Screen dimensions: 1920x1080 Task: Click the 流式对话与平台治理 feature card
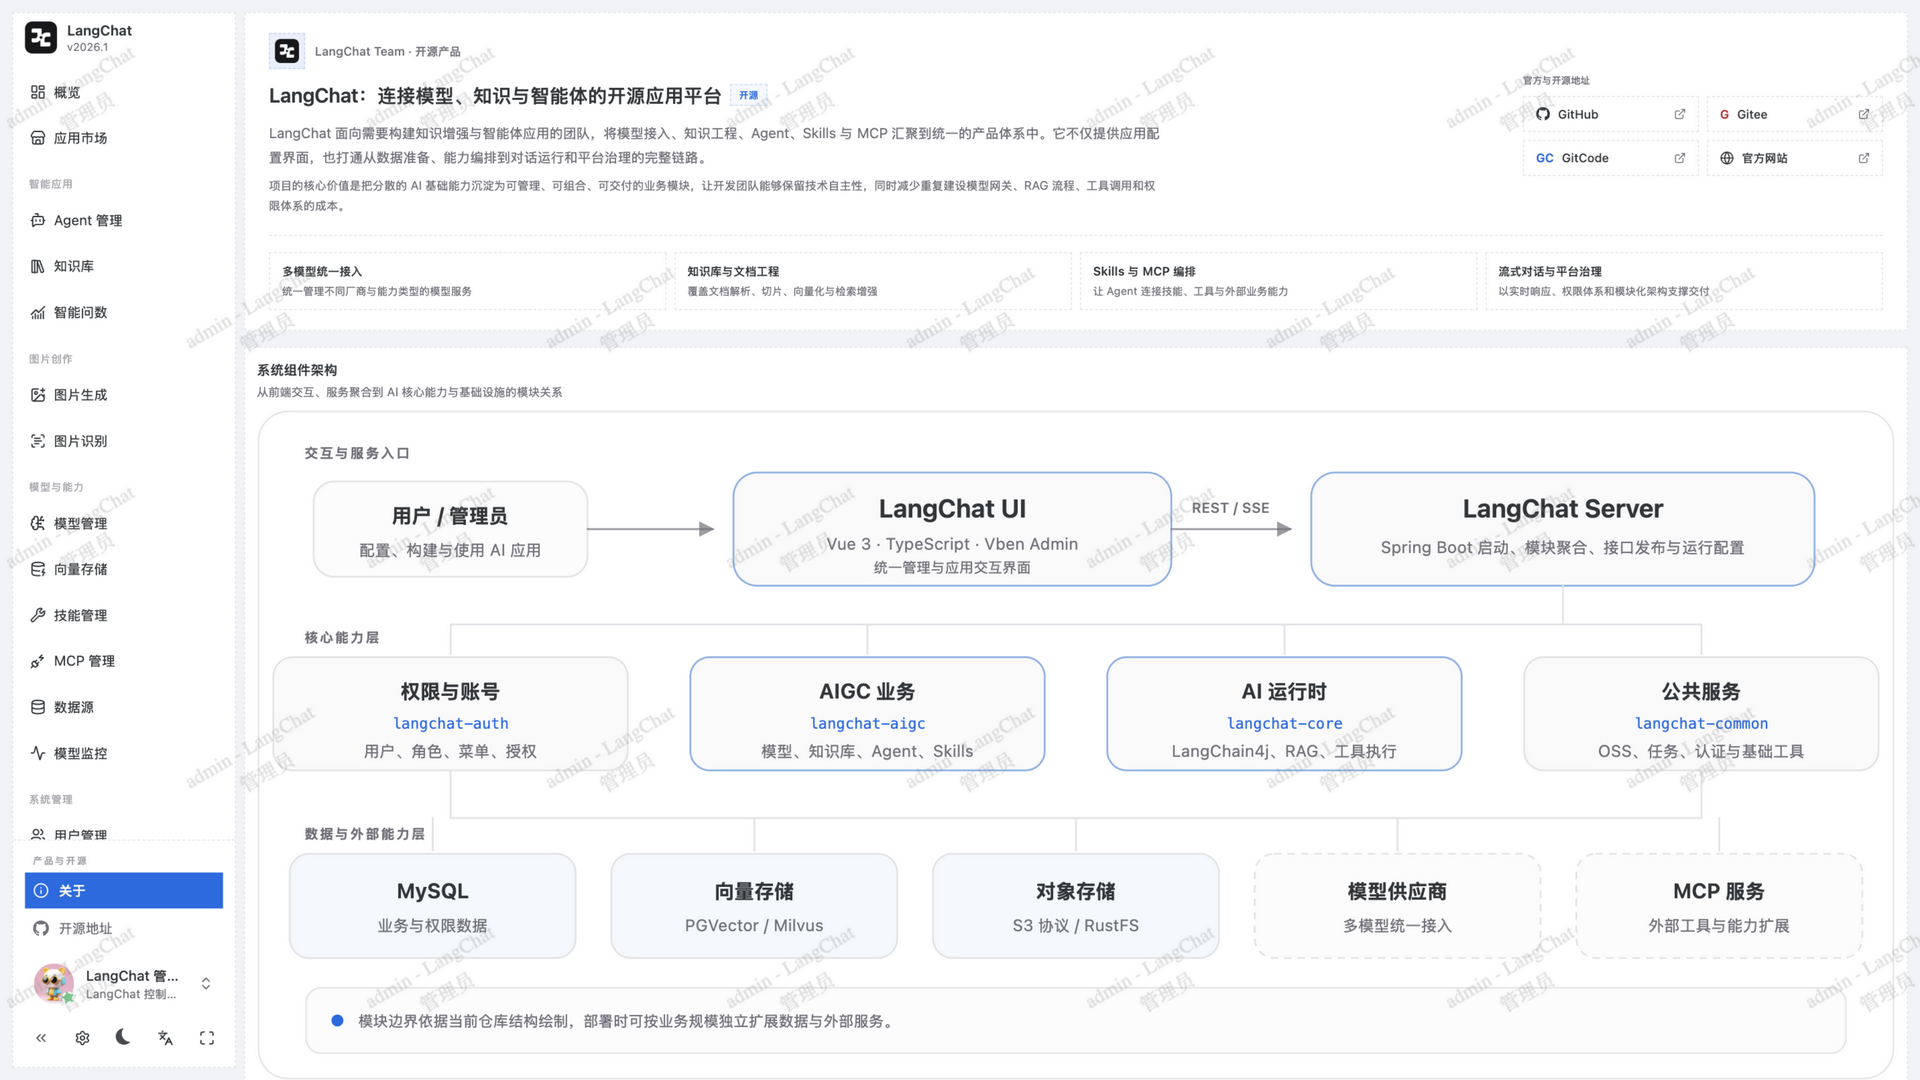coord(1683,281)
